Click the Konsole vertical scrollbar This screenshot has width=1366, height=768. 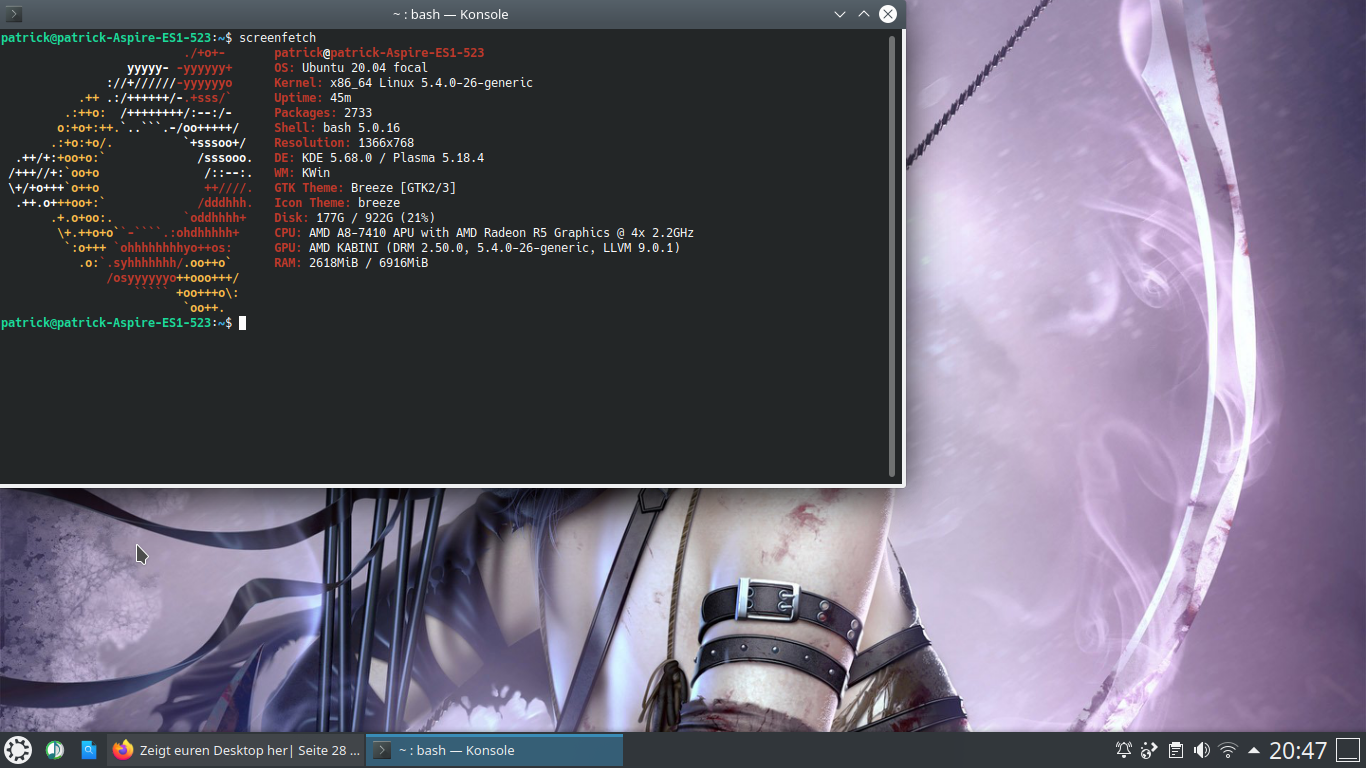point(892,256)
